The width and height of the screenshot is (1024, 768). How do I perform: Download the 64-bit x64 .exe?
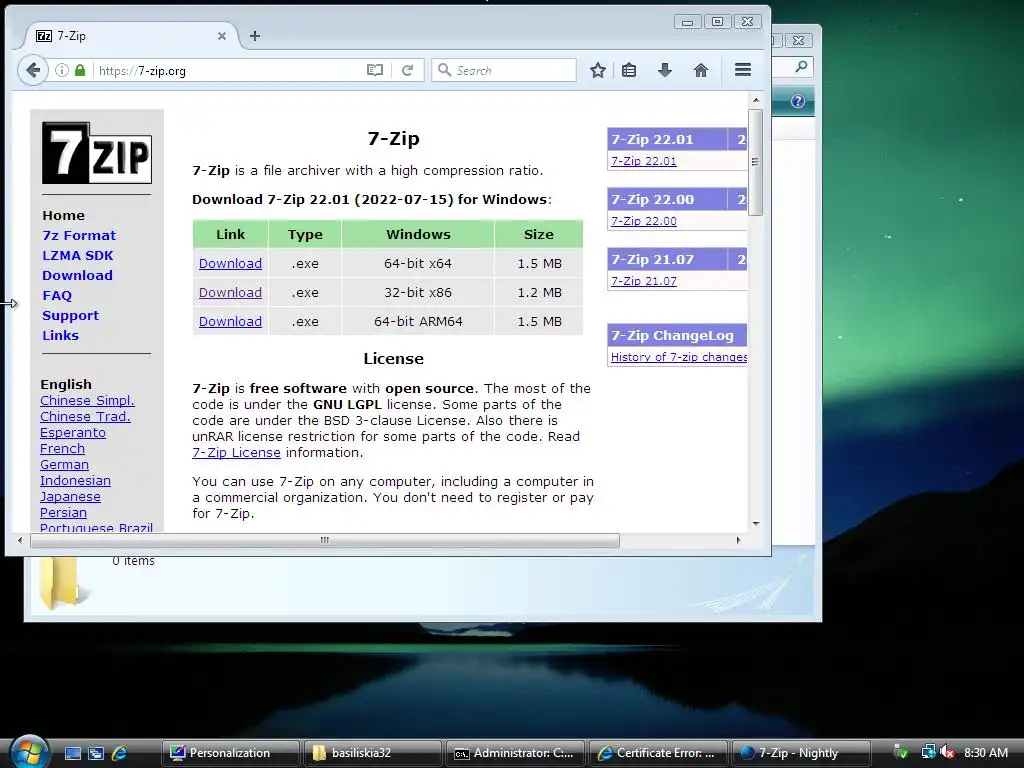230,263
